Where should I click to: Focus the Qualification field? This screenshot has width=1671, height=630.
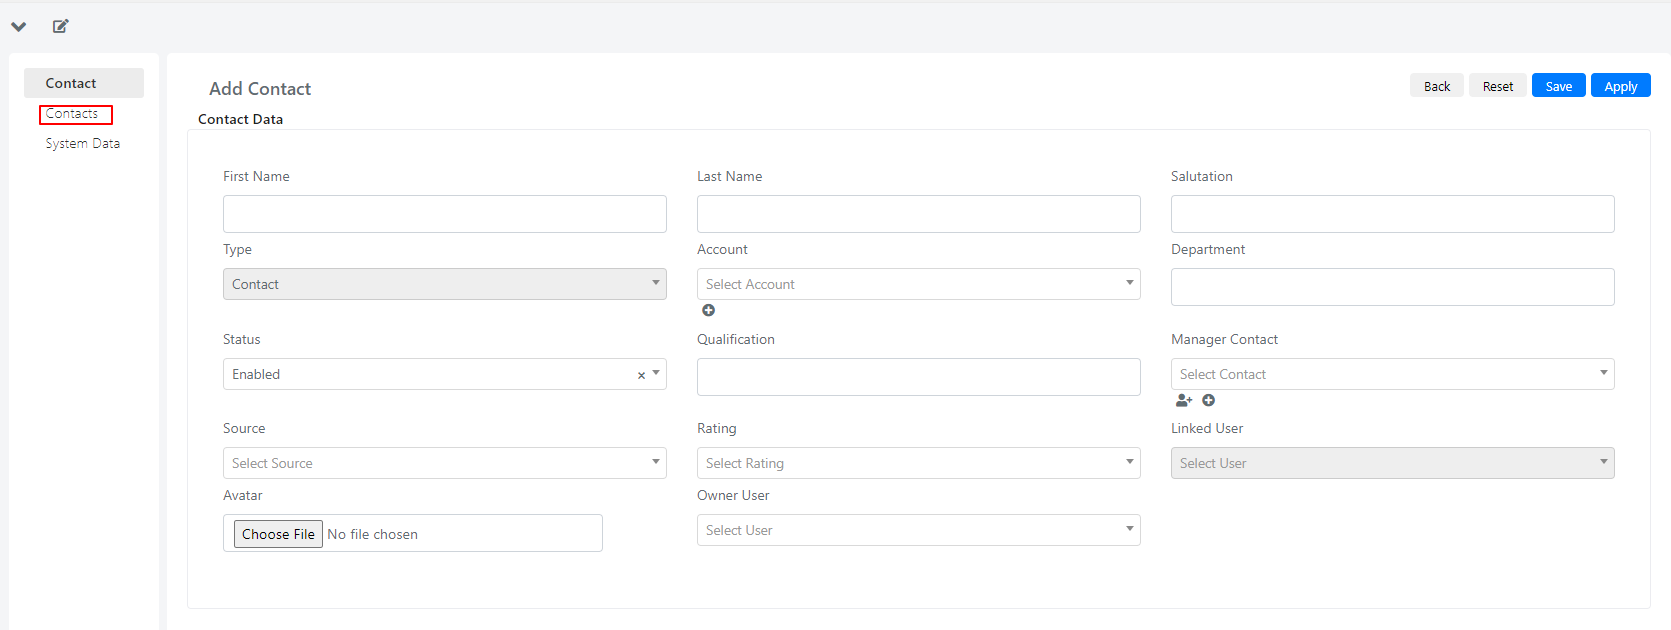pyautogui.click(x=919, y=377)
